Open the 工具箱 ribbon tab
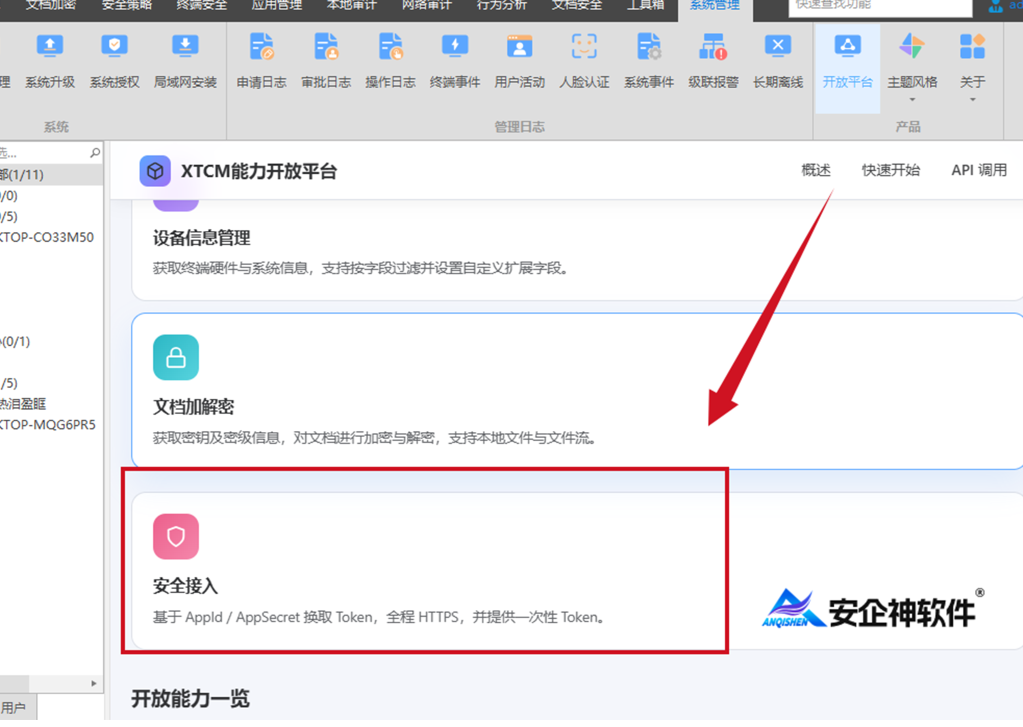The height and width of the screenshot is (727, 1023). [x=645, y=5]
